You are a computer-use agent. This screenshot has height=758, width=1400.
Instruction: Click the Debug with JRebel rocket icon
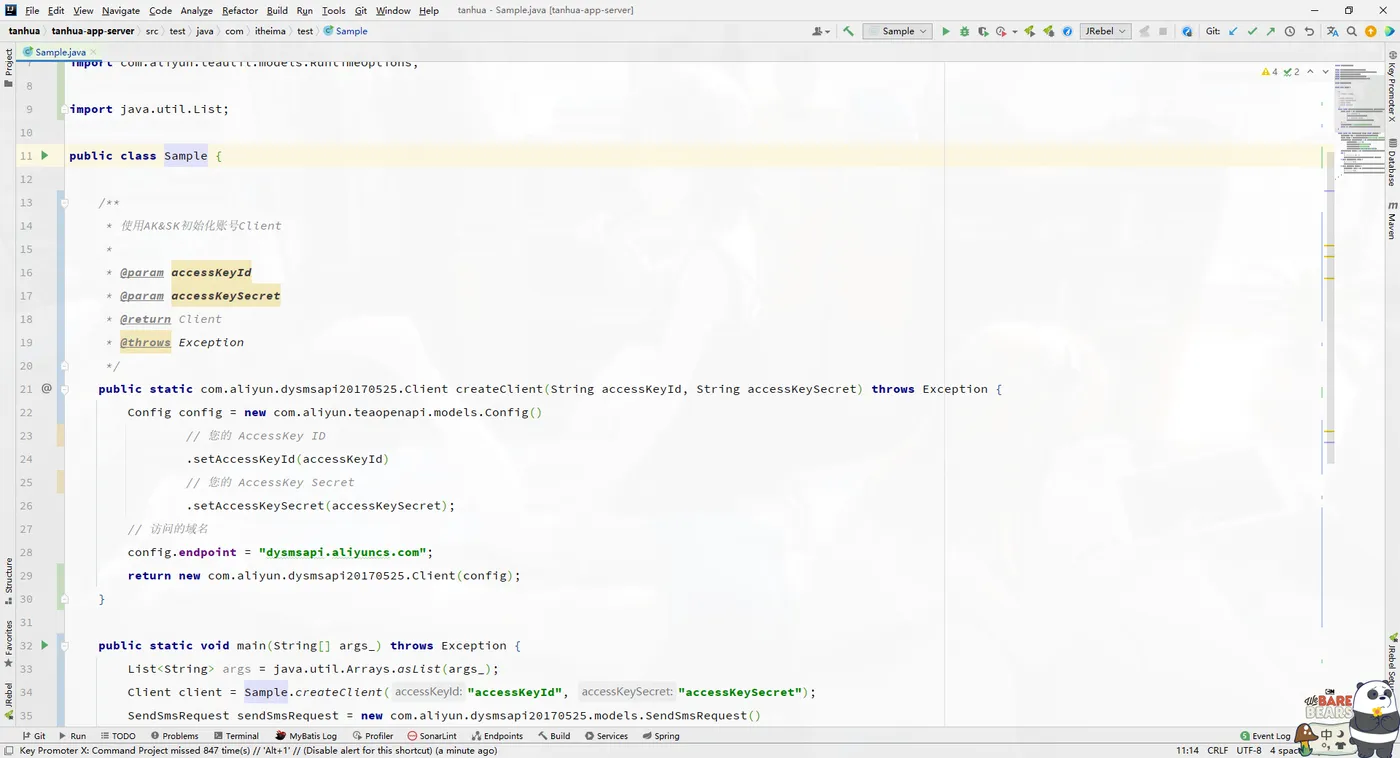(1048, 31)
